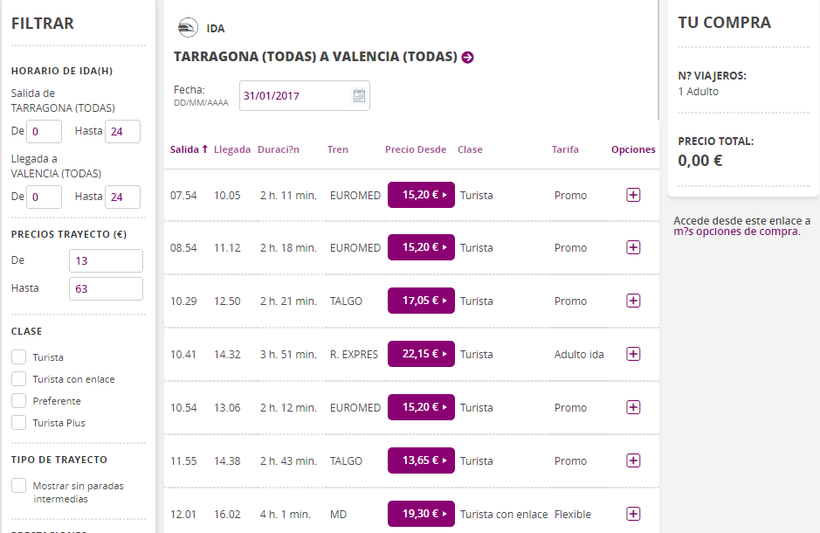Expand options for the 10.29 TALGO train

click(633, 300)
